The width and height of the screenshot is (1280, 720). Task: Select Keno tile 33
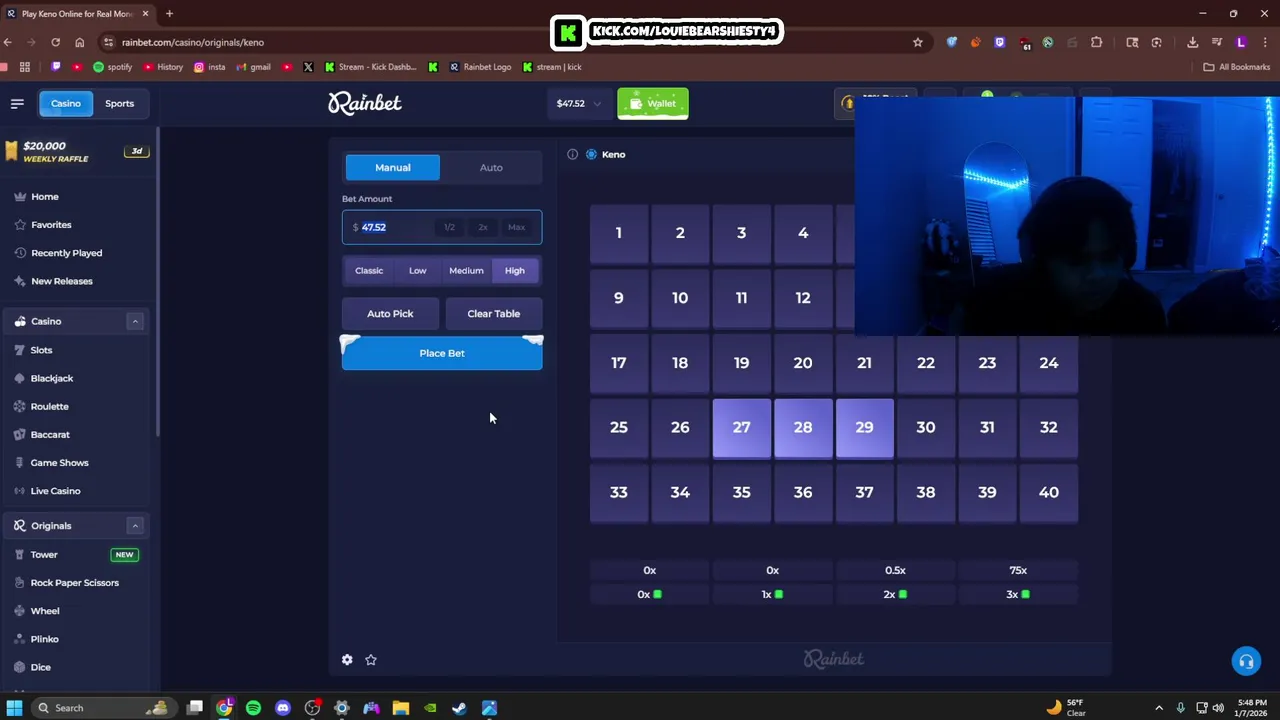click(x=619, y=493)
